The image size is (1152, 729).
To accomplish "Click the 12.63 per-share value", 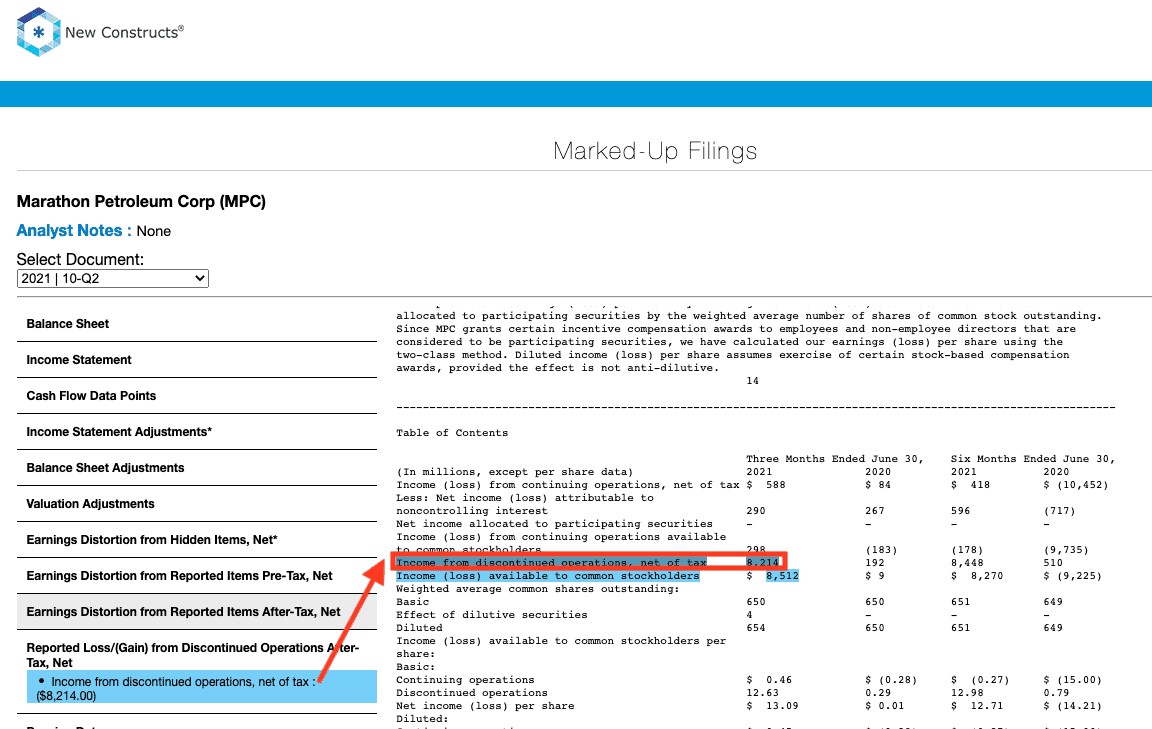I will [763, 693].
